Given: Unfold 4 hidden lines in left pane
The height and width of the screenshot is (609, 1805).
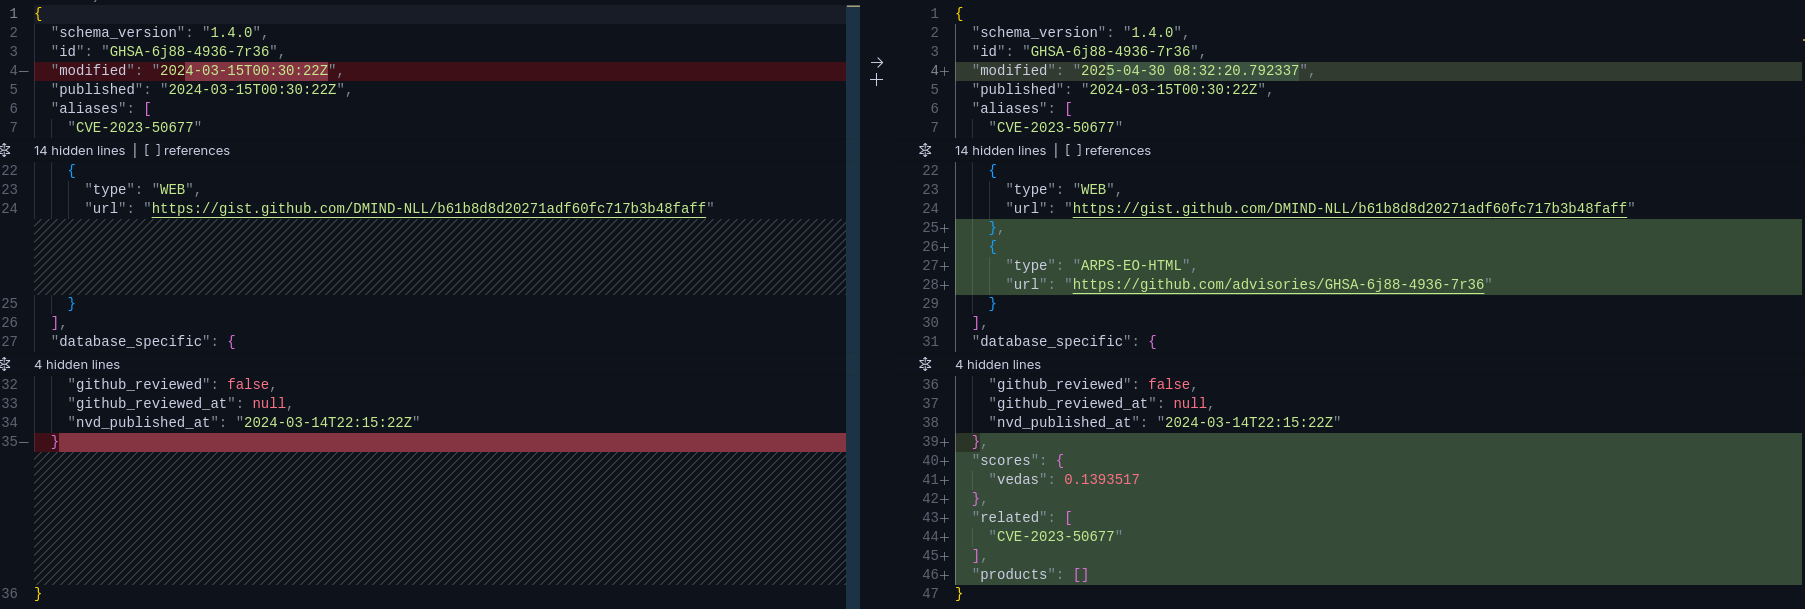Looking at the screenshot, I should click(6, 364).
